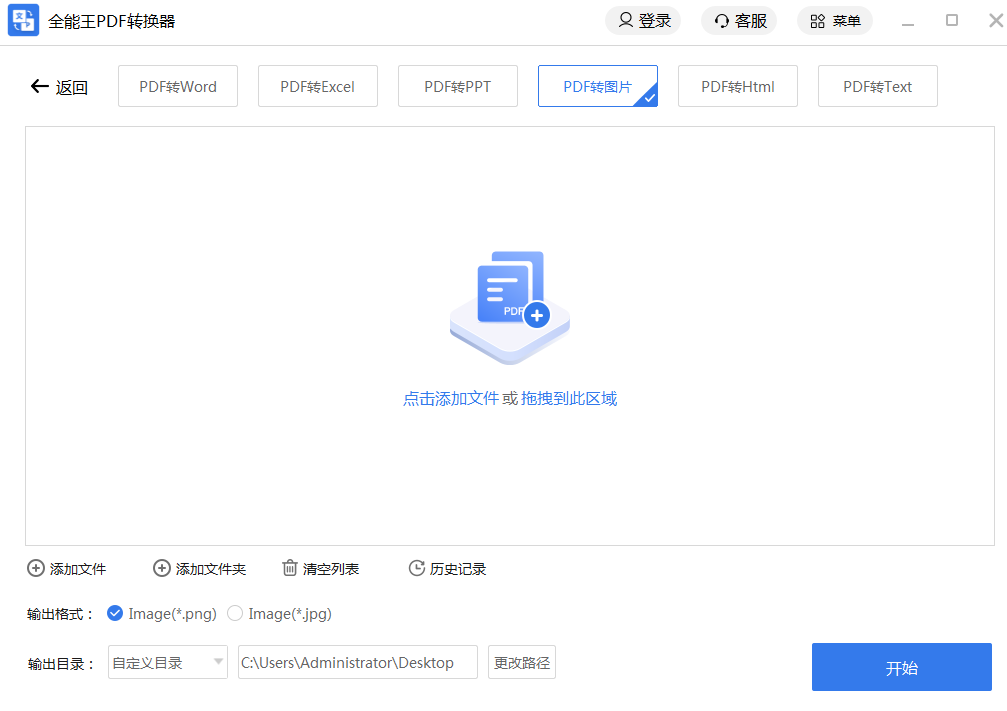Switch to the PDF转PPT tab

pos(458,87)
